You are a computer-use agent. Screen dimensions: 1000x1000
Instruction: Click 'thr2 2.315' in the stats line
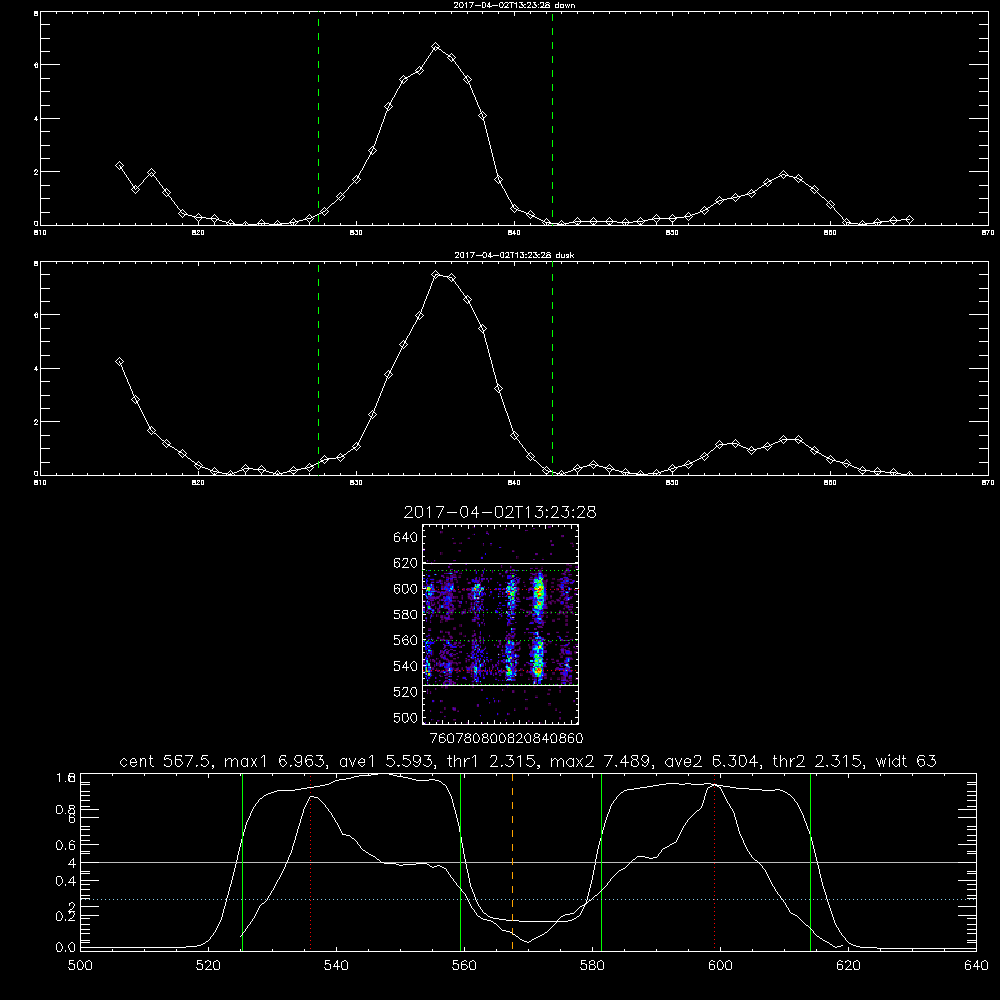pos(818,761)
